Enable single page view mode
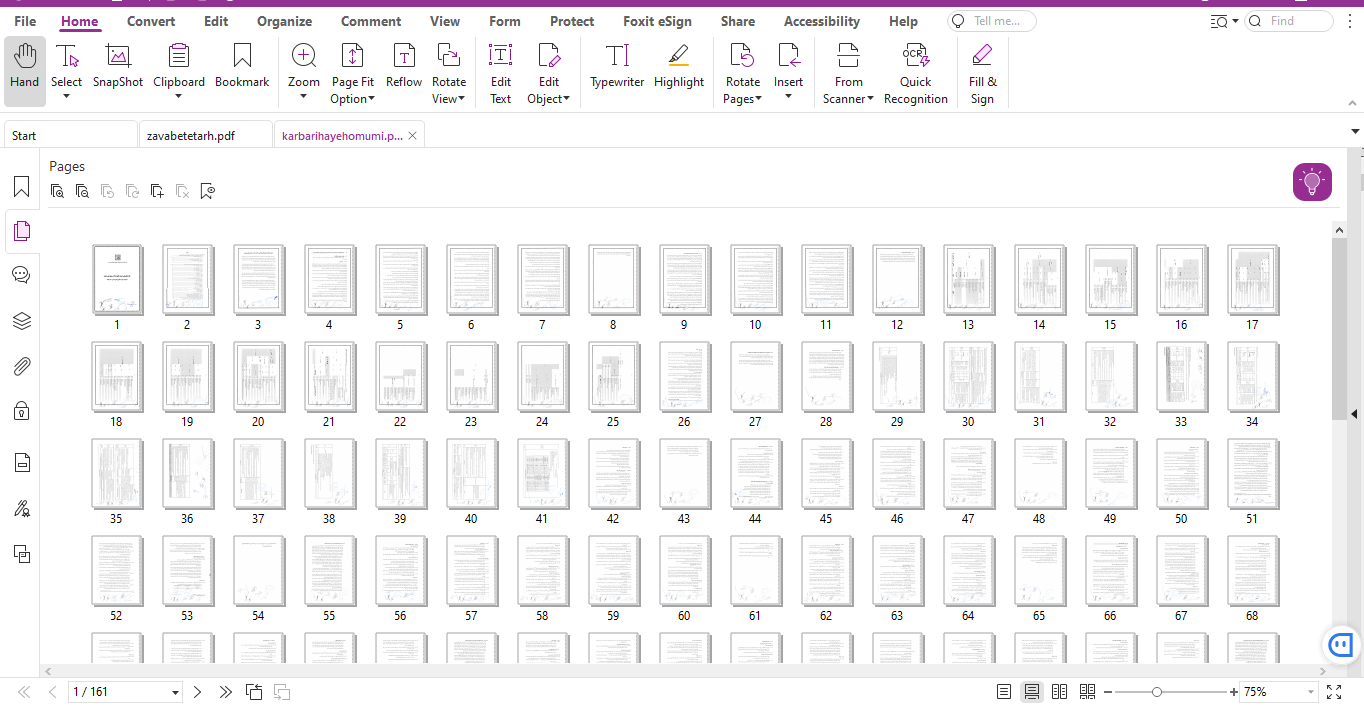 coord(1004,692)
